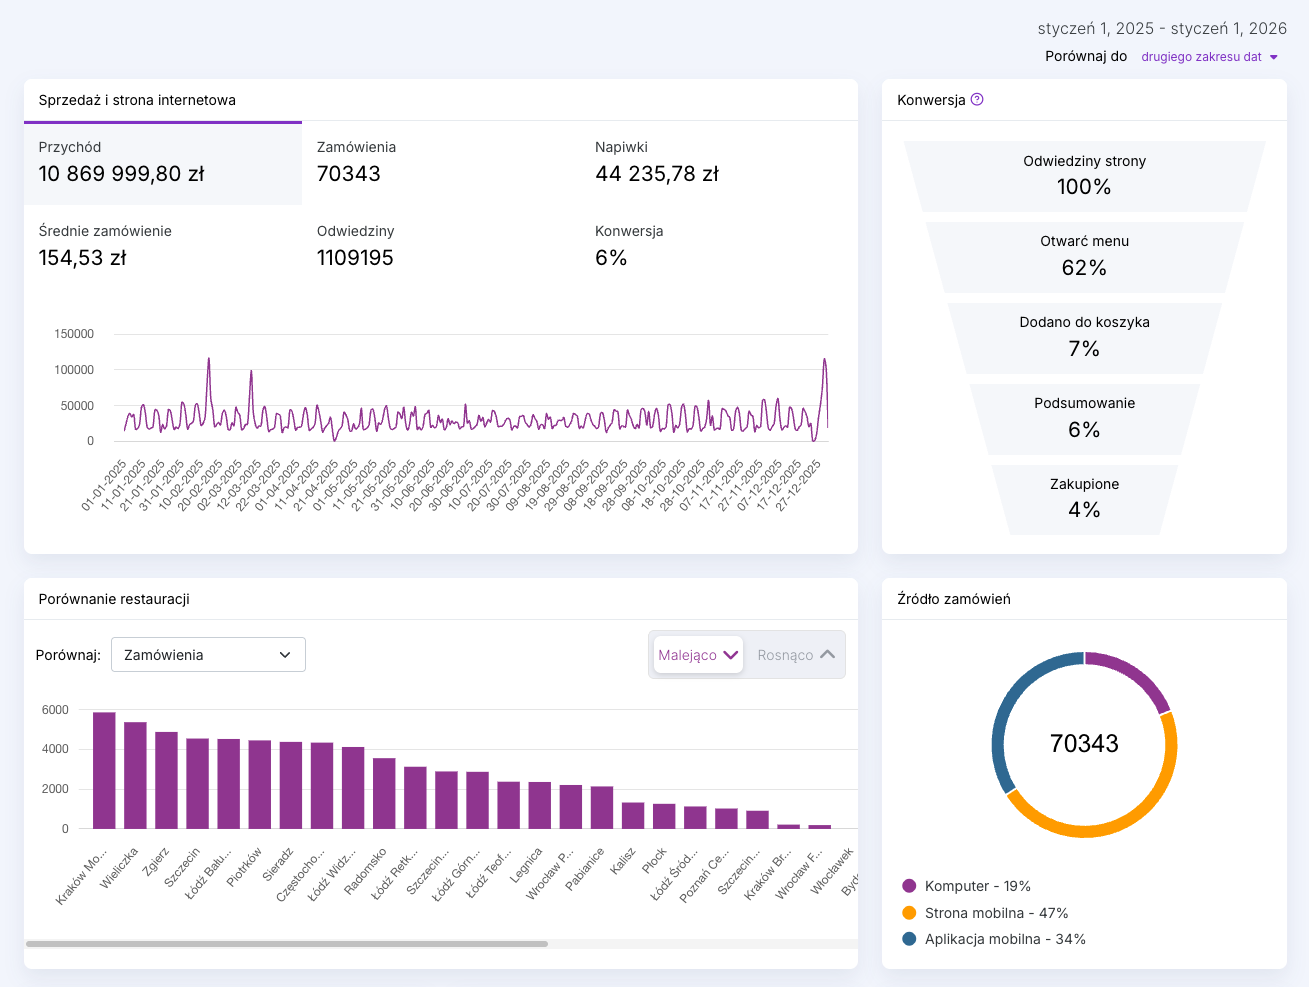Choose the Odwiedziny metric tile
This screenshot has height=987, width=1309.
(x=440, y=246)
